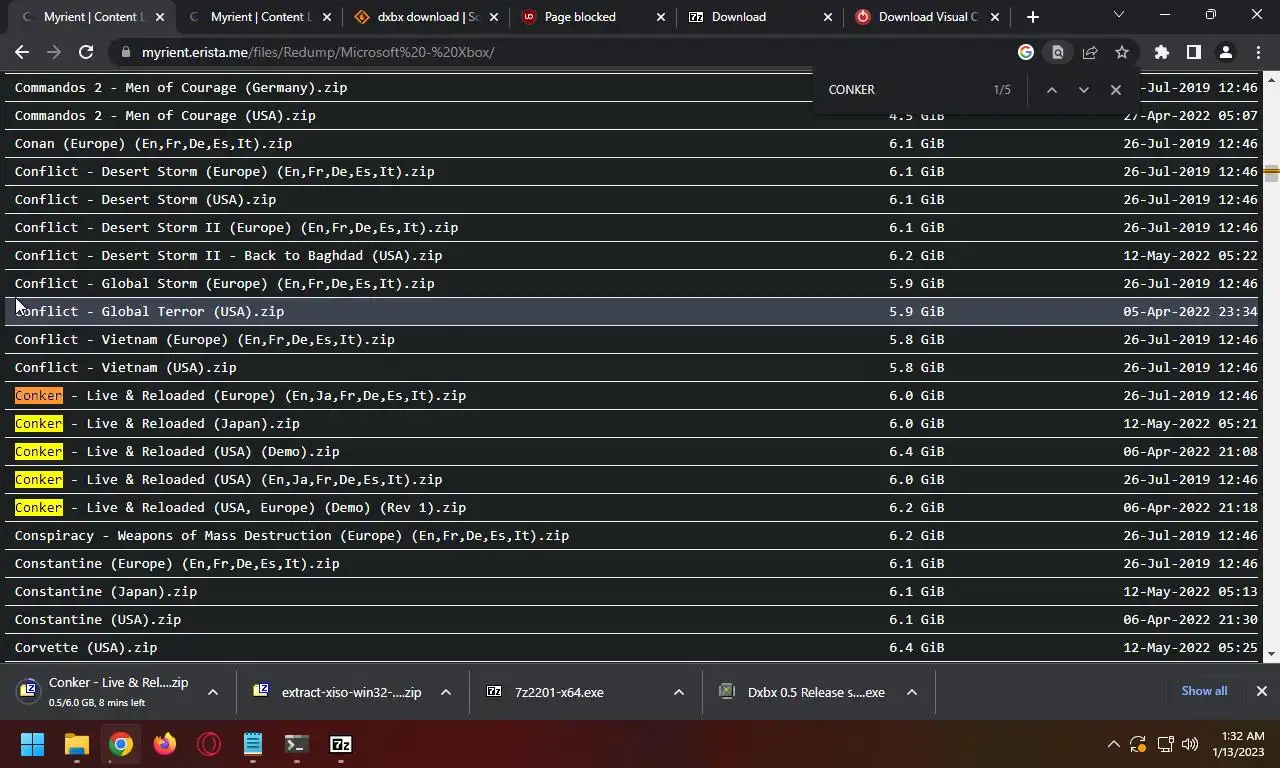Image resolution: width=1280 pixels, height=768 pixels.
Task: Expand options for 7z2201-x64.exe download
Action: coord(678,692)
